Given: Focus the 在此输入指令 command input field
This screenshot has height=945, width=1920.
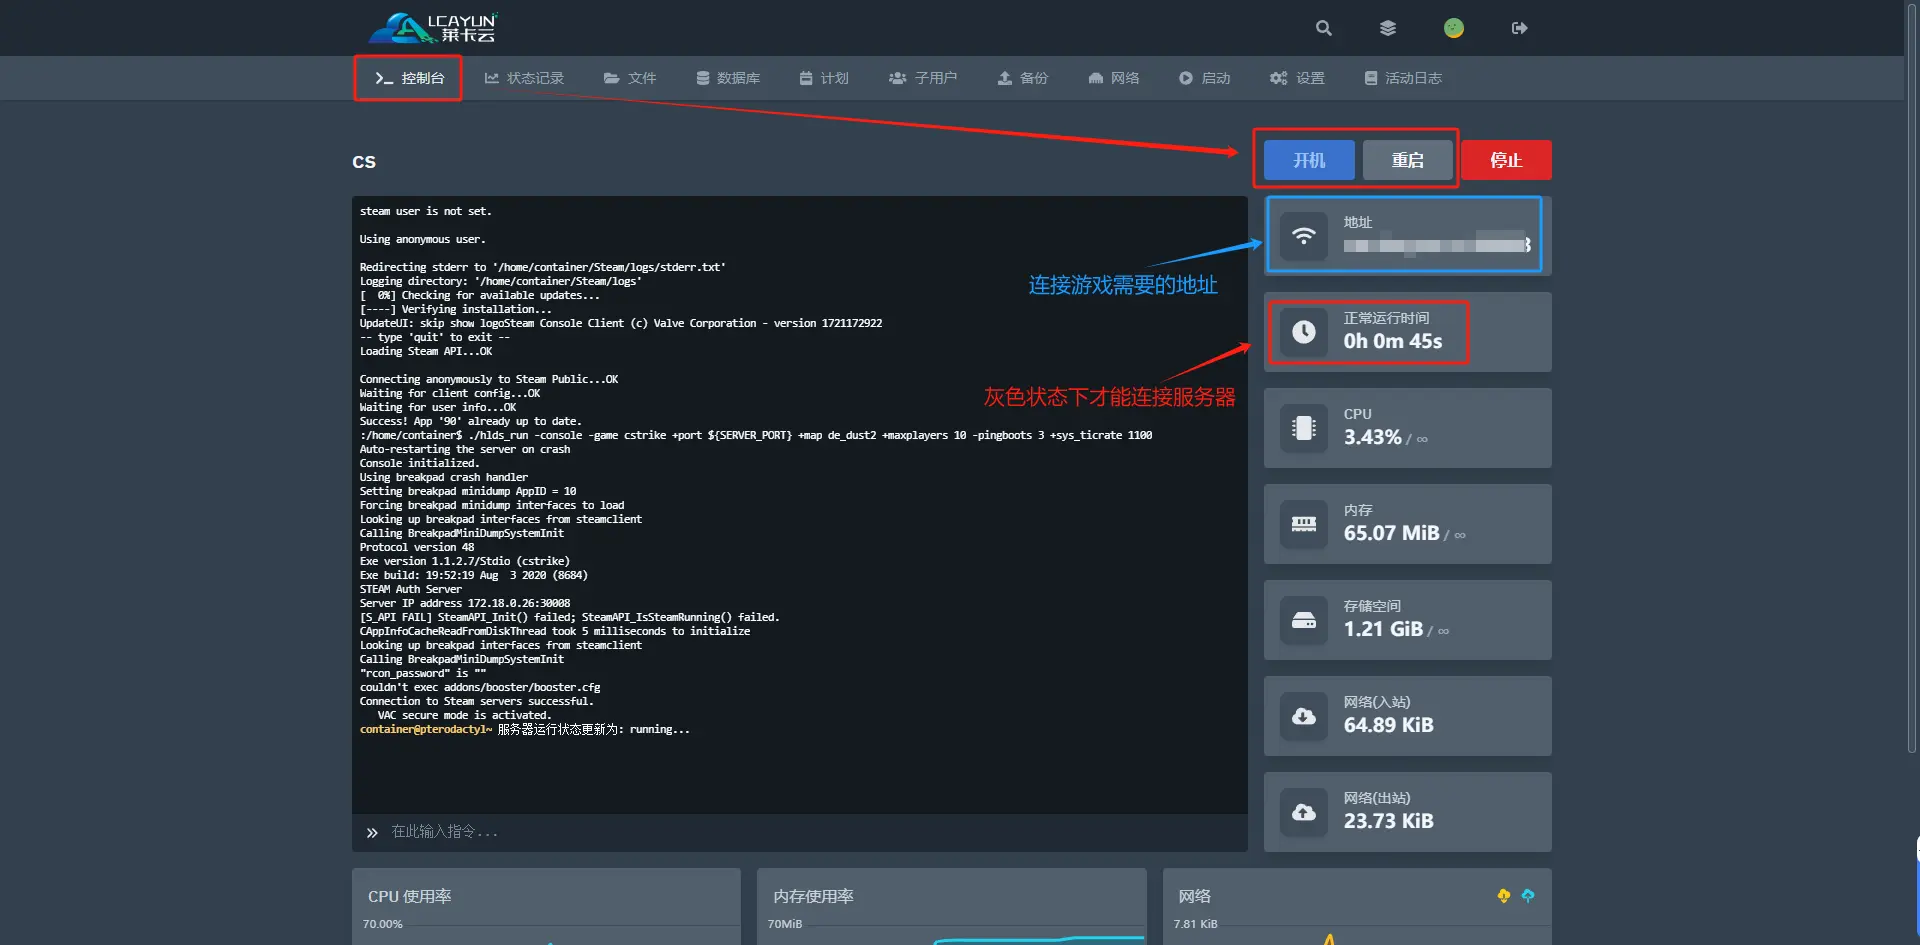Looking at the screenshot, I should tap(800, 832).
